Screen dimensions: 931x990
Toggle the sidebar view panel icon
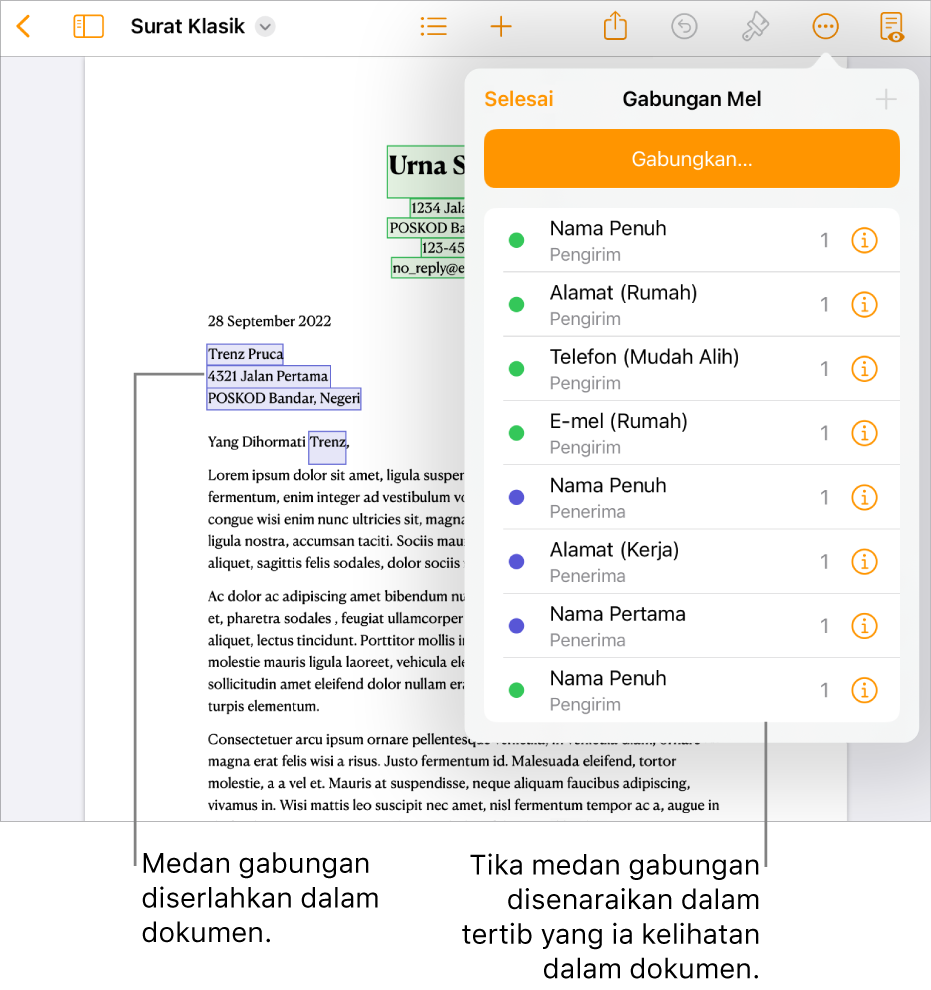click(x=88, y=27)
